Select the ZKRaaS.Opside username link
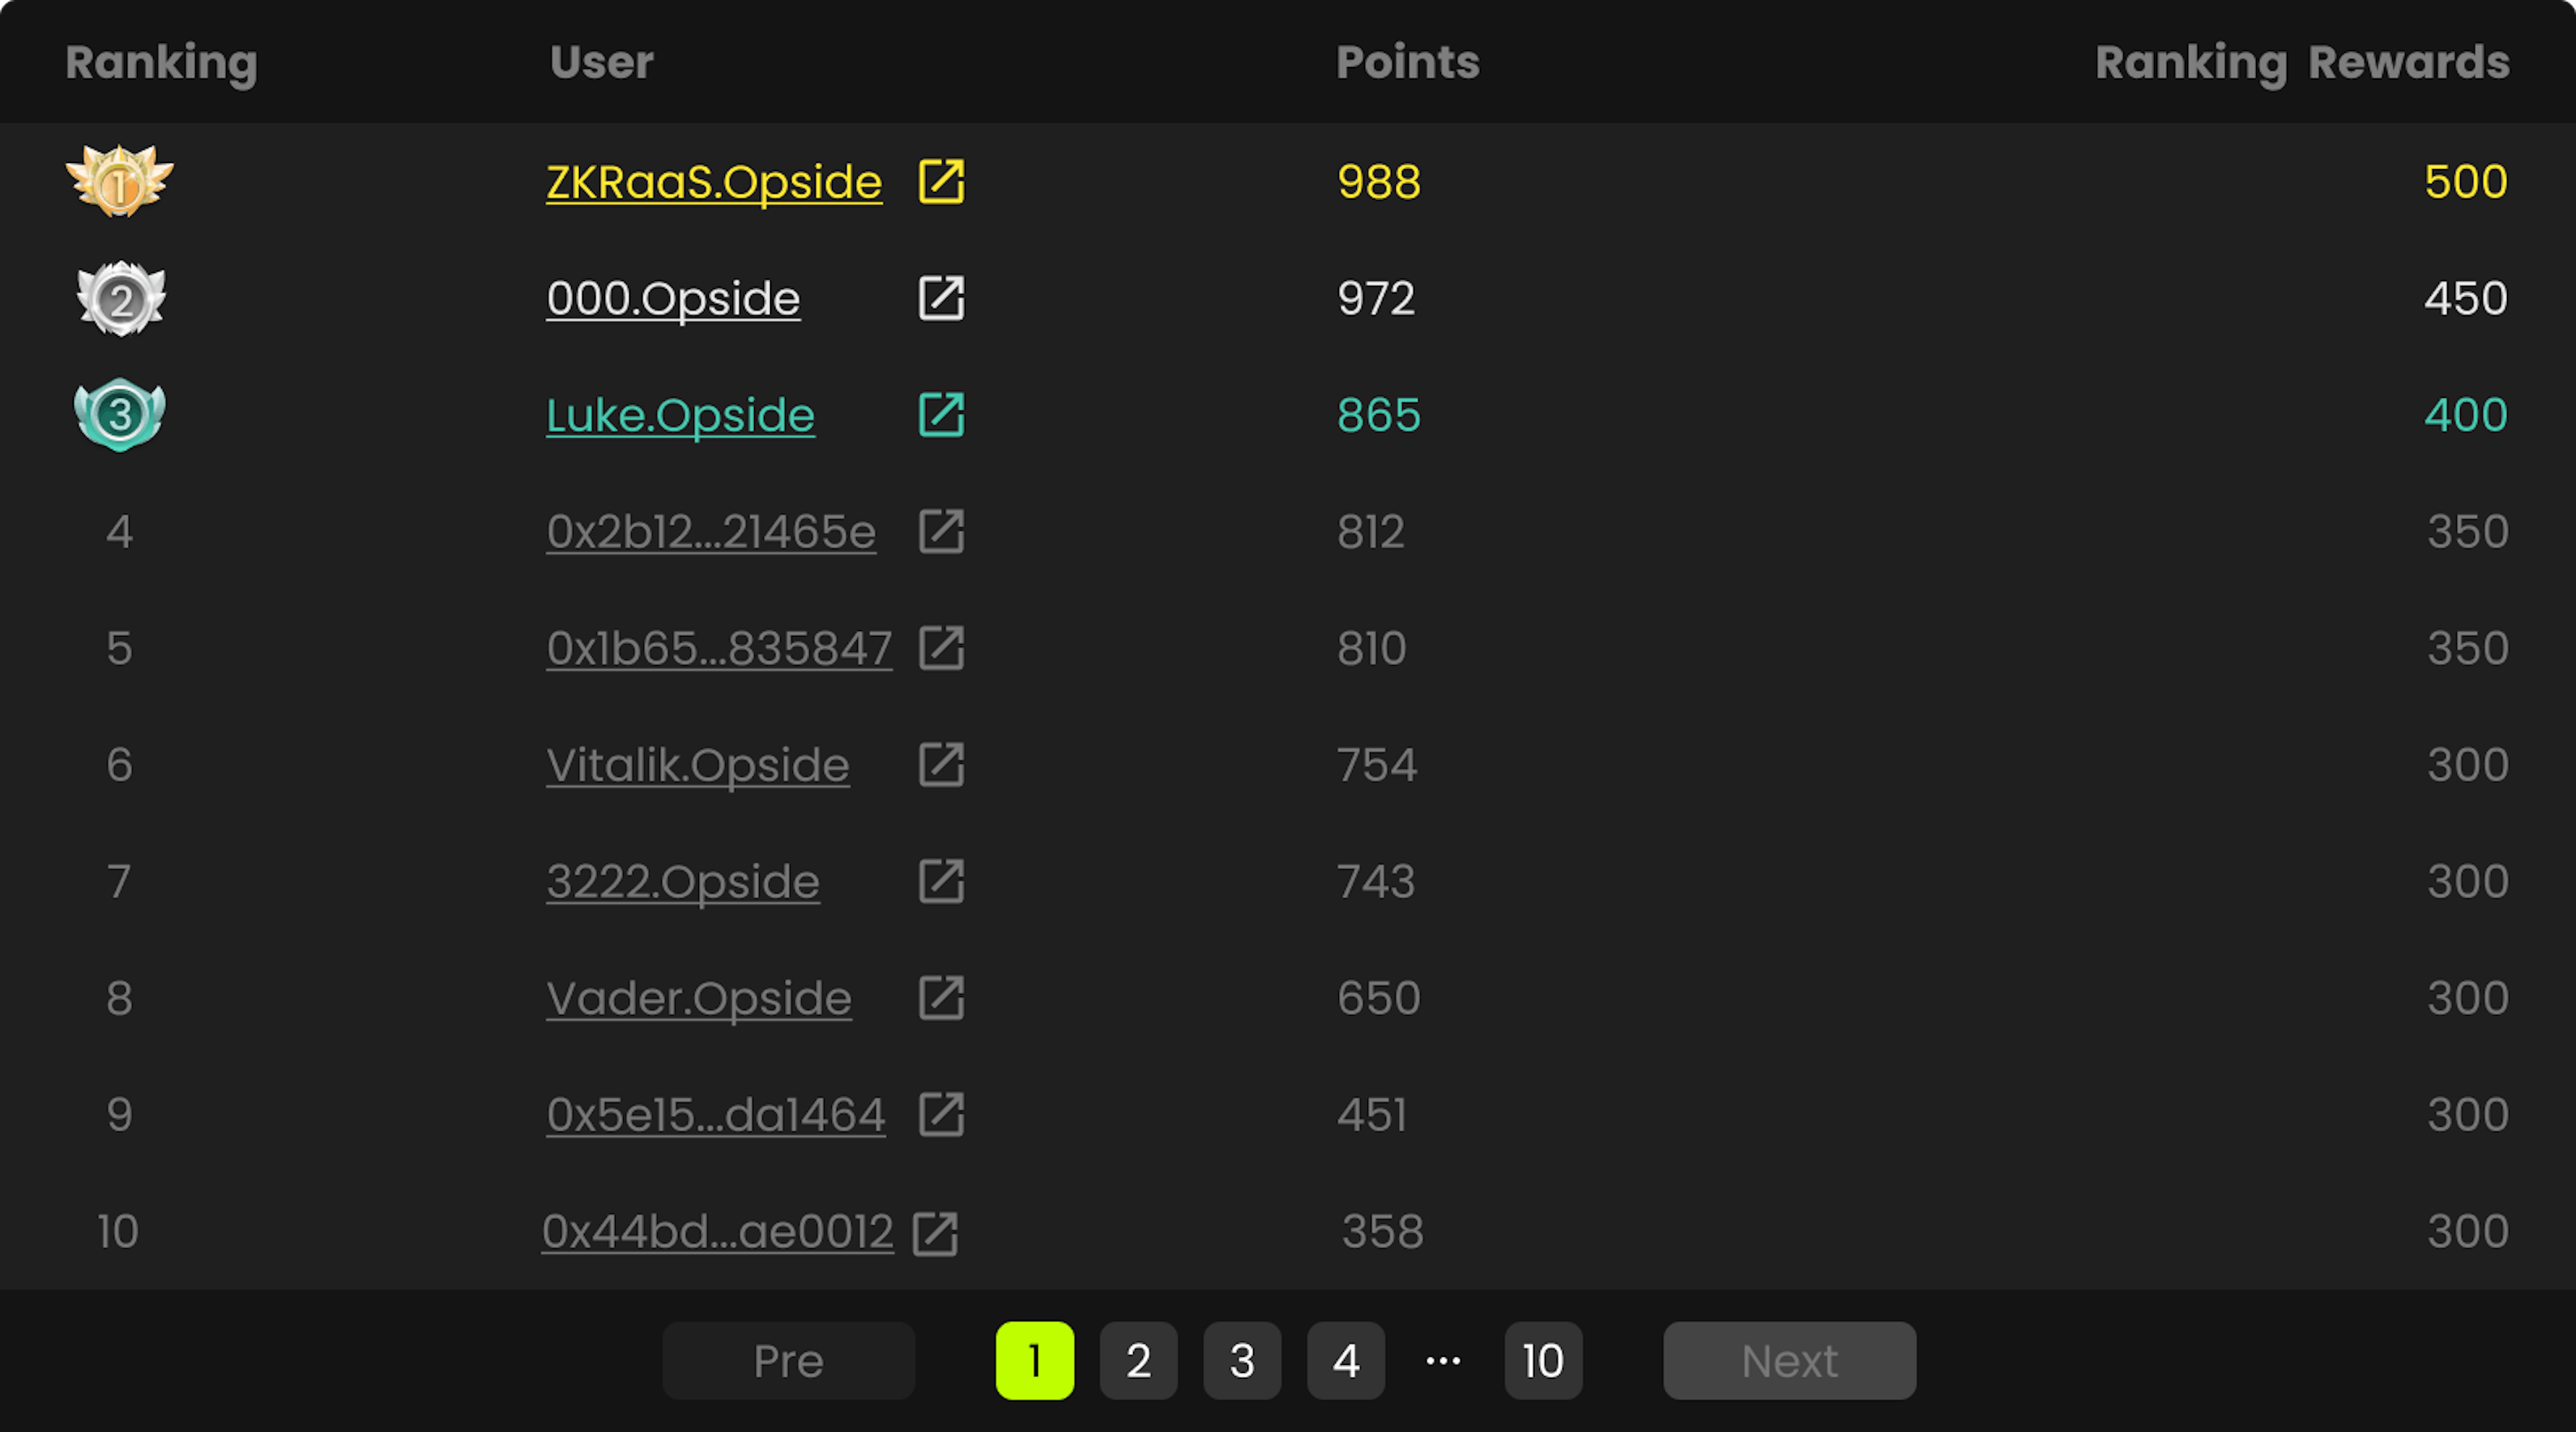The width and height of the screenshot is (2576, 1432). click(x=714, y=178)
